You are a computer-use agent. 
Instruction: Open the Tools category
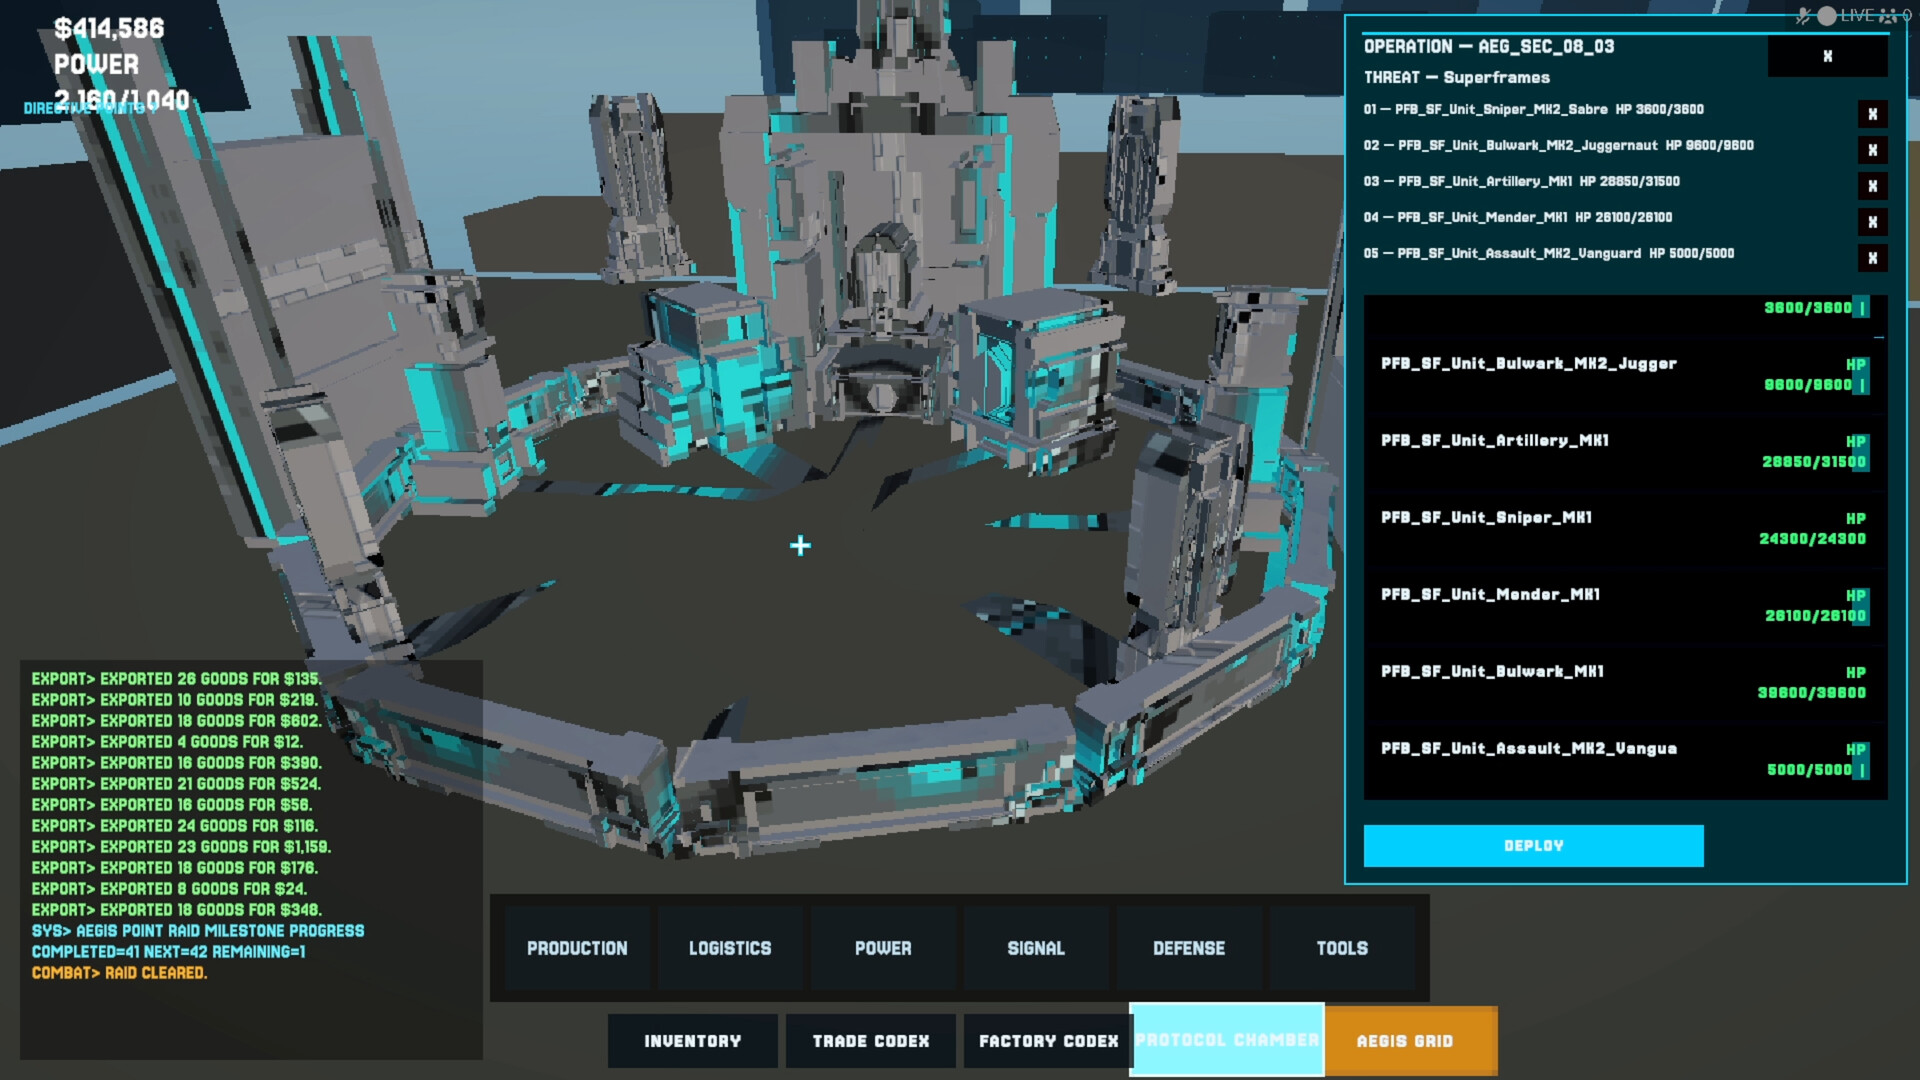click(x=1342, y=948)
